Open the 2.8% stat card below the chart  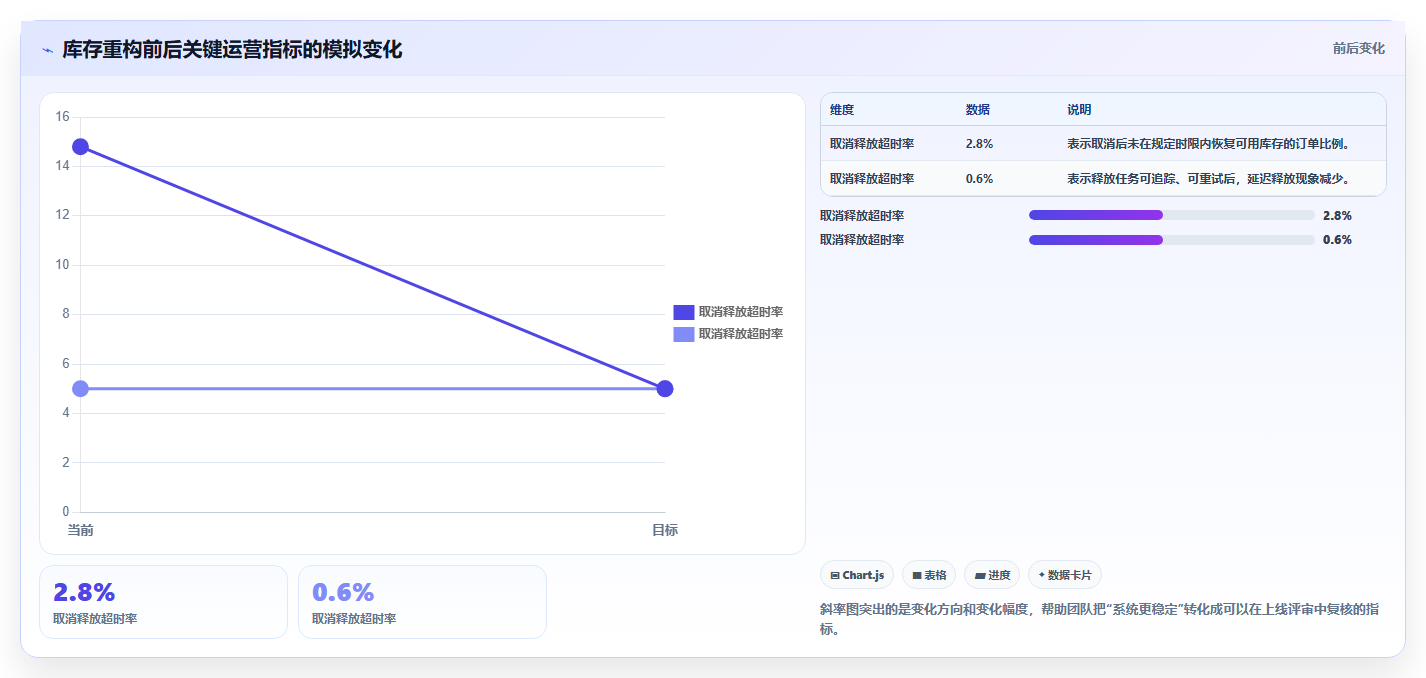click(163, 602)
